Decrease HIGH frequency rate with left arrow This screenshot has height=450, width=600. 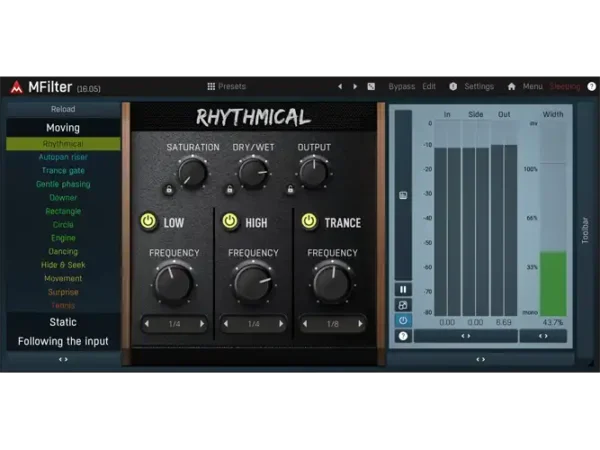pyautogui.click(x=226, y=324)
